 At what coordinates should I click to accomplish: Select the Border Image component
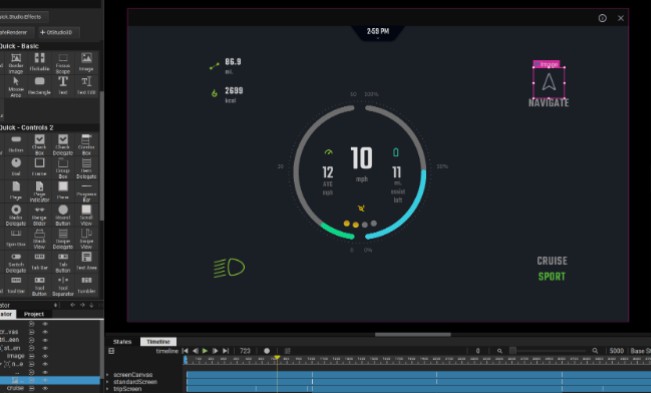16,63
